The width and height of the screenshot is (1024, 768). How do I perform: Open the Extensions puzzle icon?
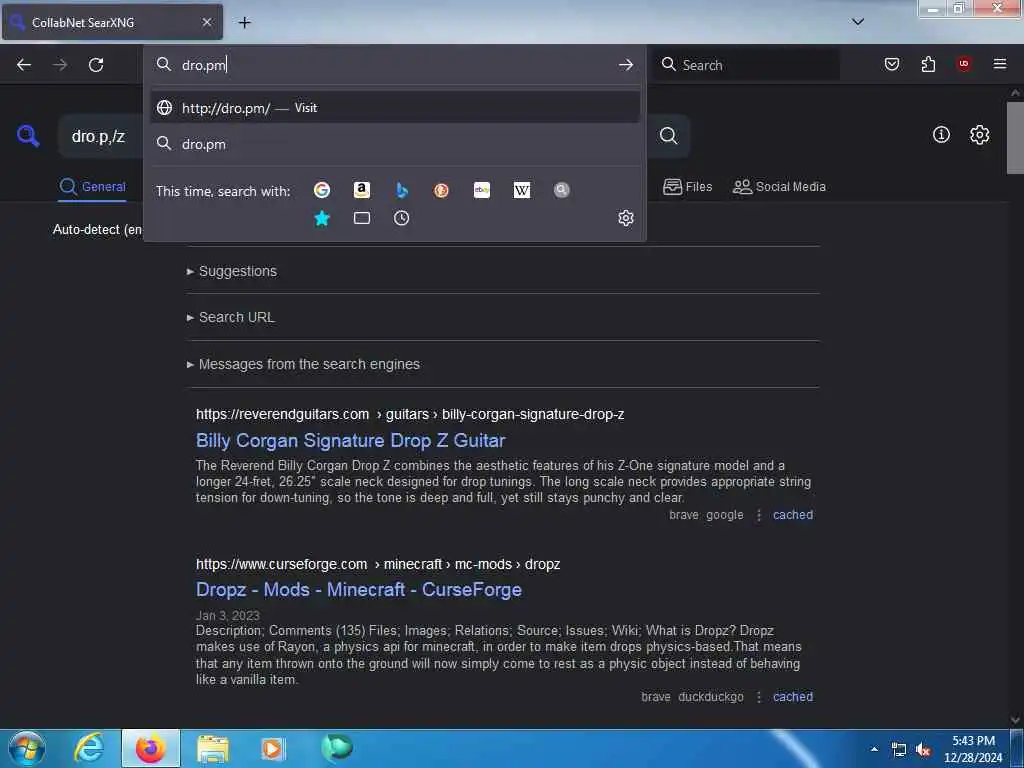tap(928, 64)
